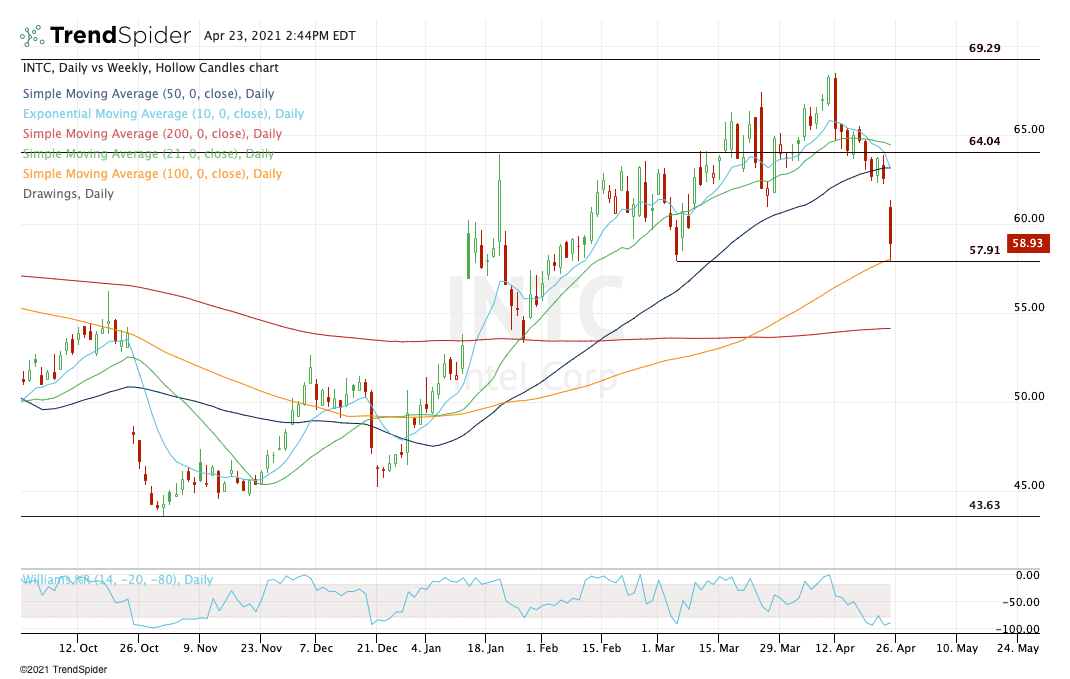Click the 23. Nov date axis label
This screenshot has width=1070, height=679.
point(261,648)
